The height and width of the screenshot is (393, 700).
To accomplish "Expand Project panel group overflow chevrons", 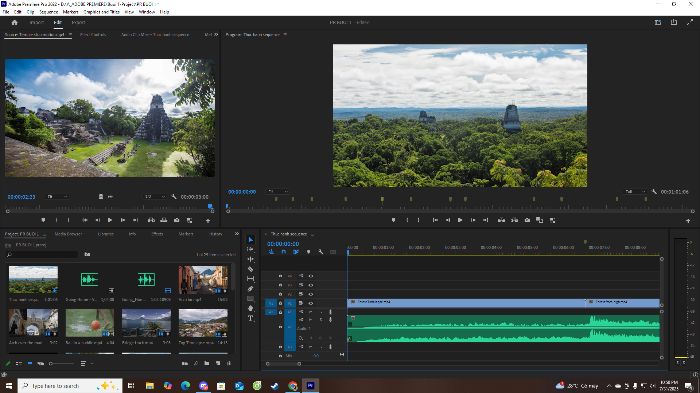I will tap(237, 234).
